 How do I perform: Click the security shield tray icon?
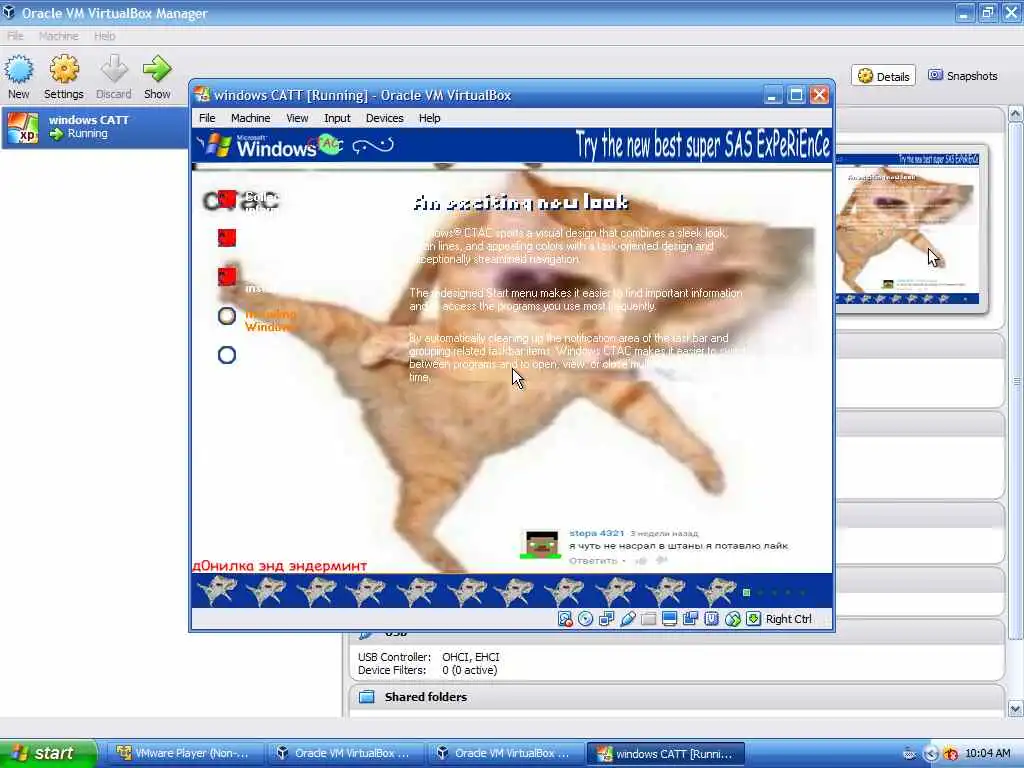[x=951, y=754]
